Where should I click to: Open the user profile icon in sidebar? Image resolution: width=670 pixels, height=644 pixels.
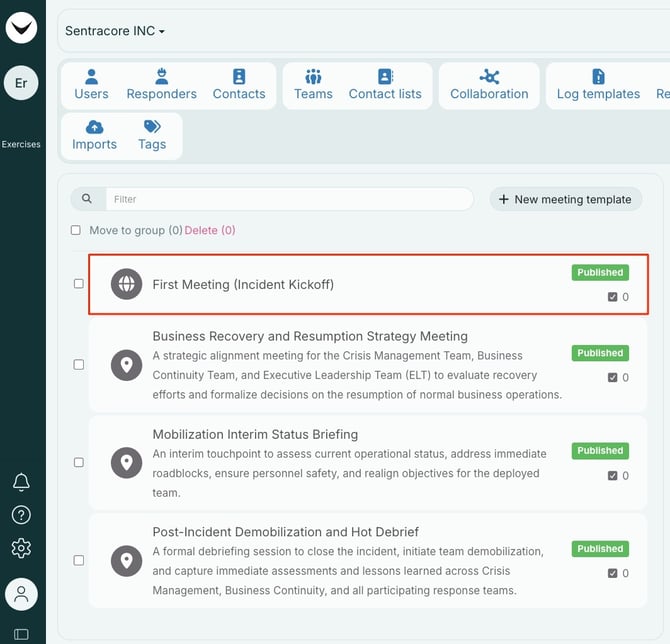point(21,594)
